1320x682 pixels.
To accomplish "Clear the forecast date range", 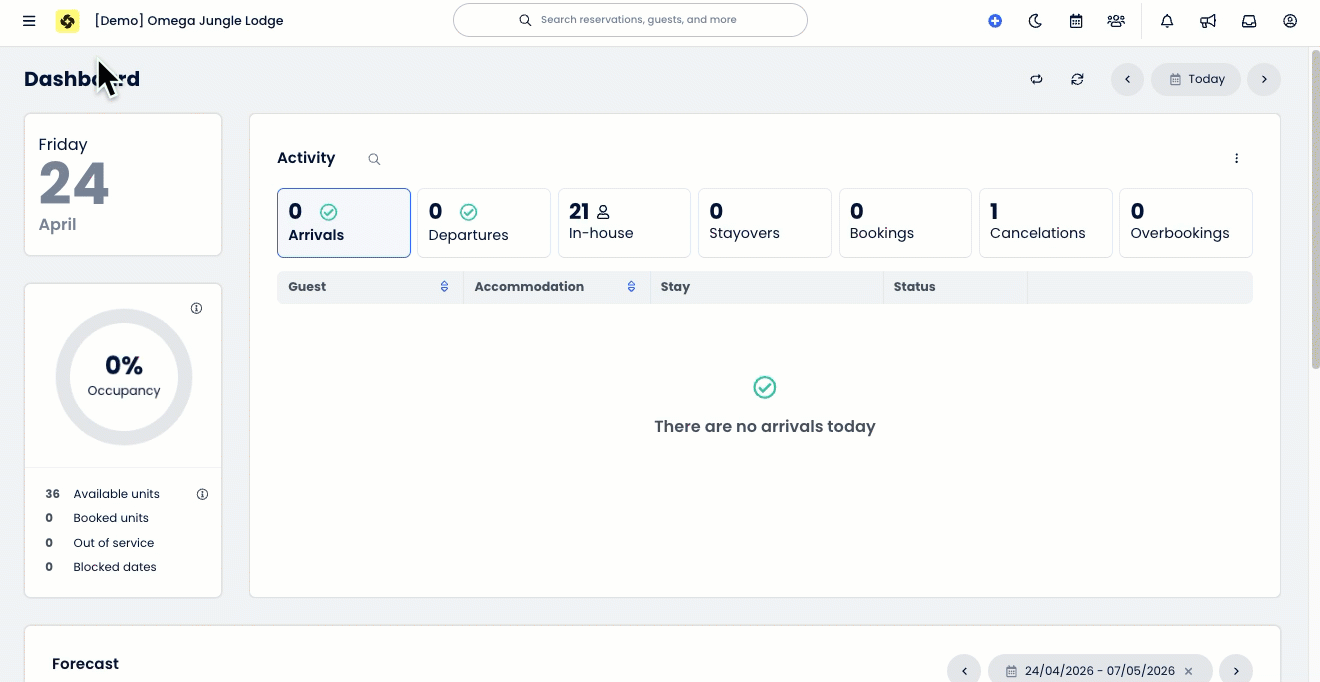I will [x=1188, y=671].
